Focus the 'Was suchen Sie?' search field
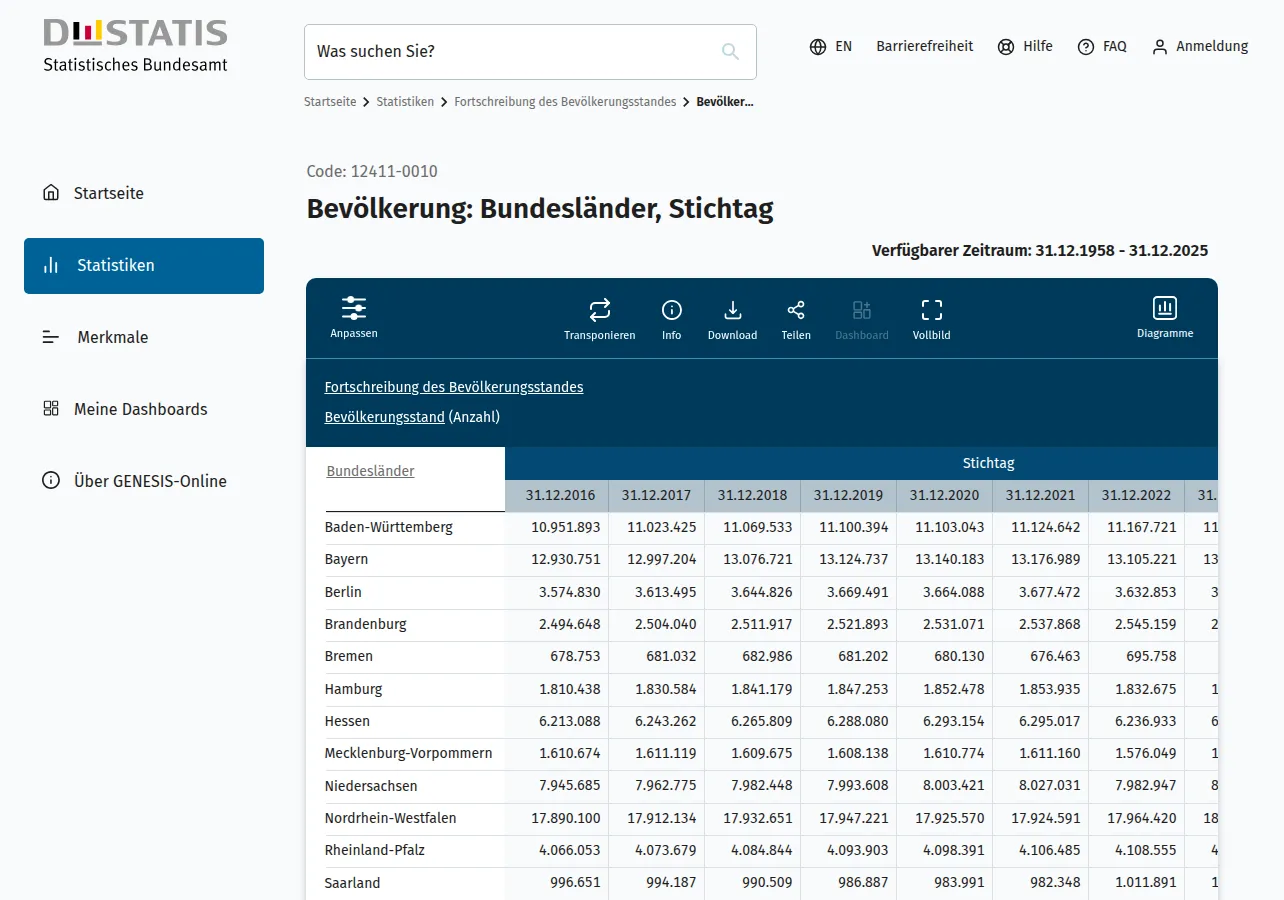The image size is (1284, 900). click(x=530, y=52)
